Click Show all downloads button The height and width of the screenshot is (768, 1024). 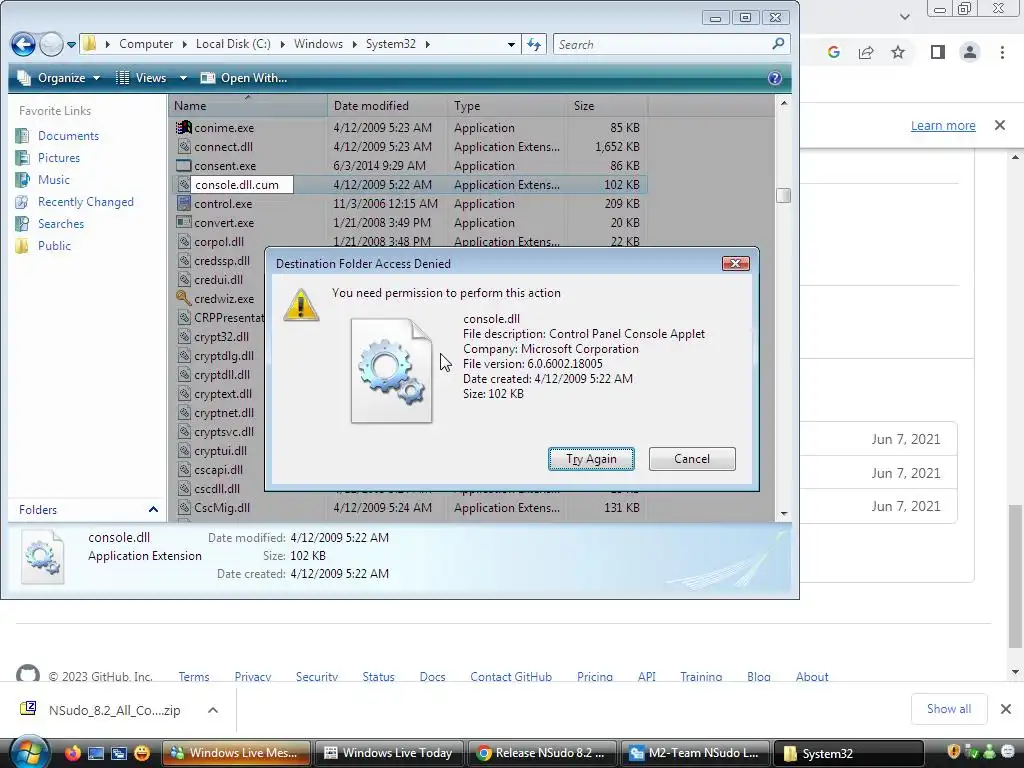949,709
